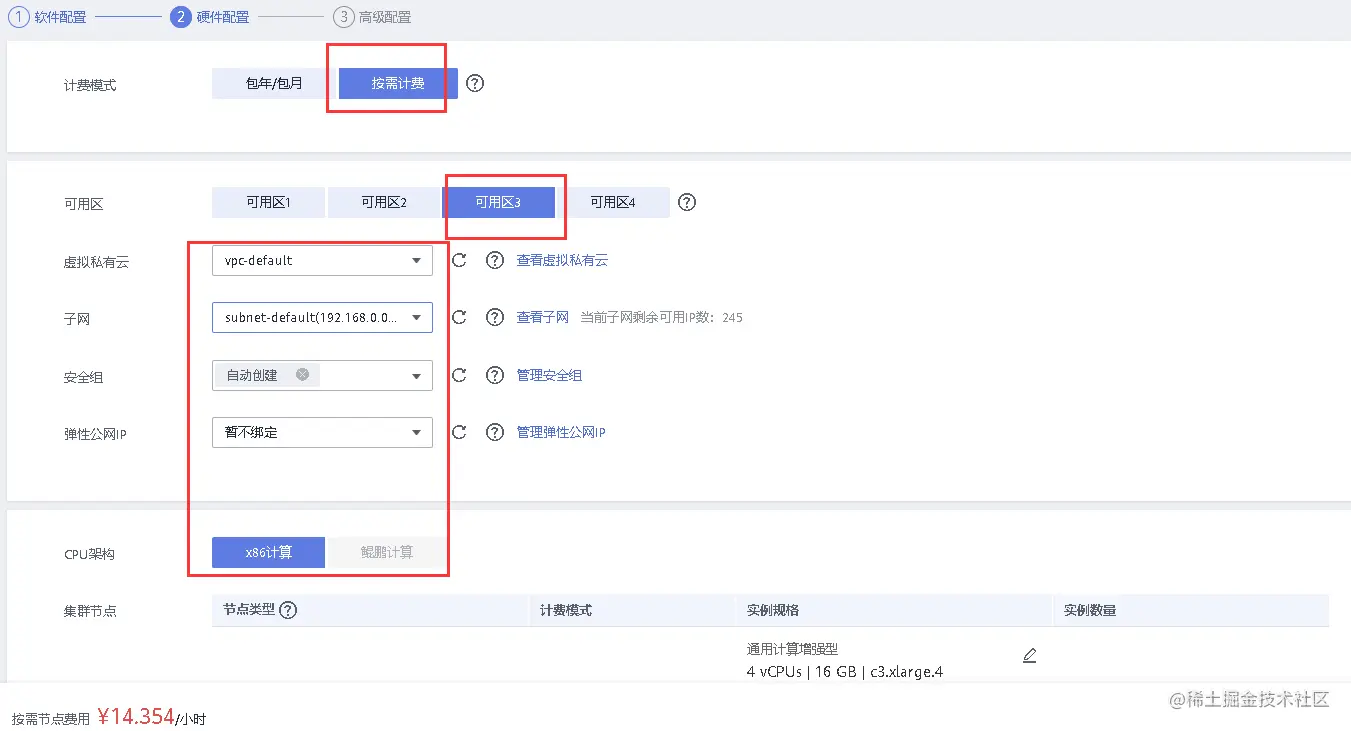
Task: Refresh the elastic public IP list
Action: (459, 432)
